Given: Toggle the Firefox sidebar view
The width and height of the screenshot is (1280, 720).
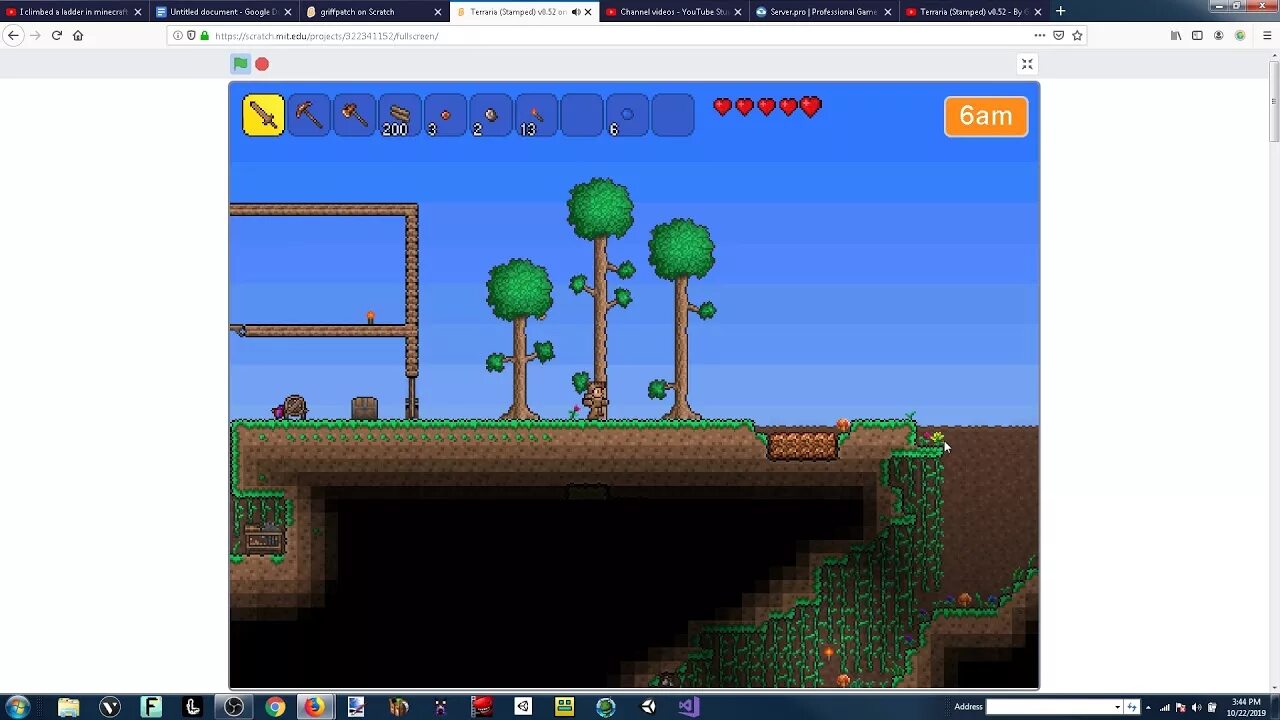Looking at the screenshot, I should tap(1197, 35).
